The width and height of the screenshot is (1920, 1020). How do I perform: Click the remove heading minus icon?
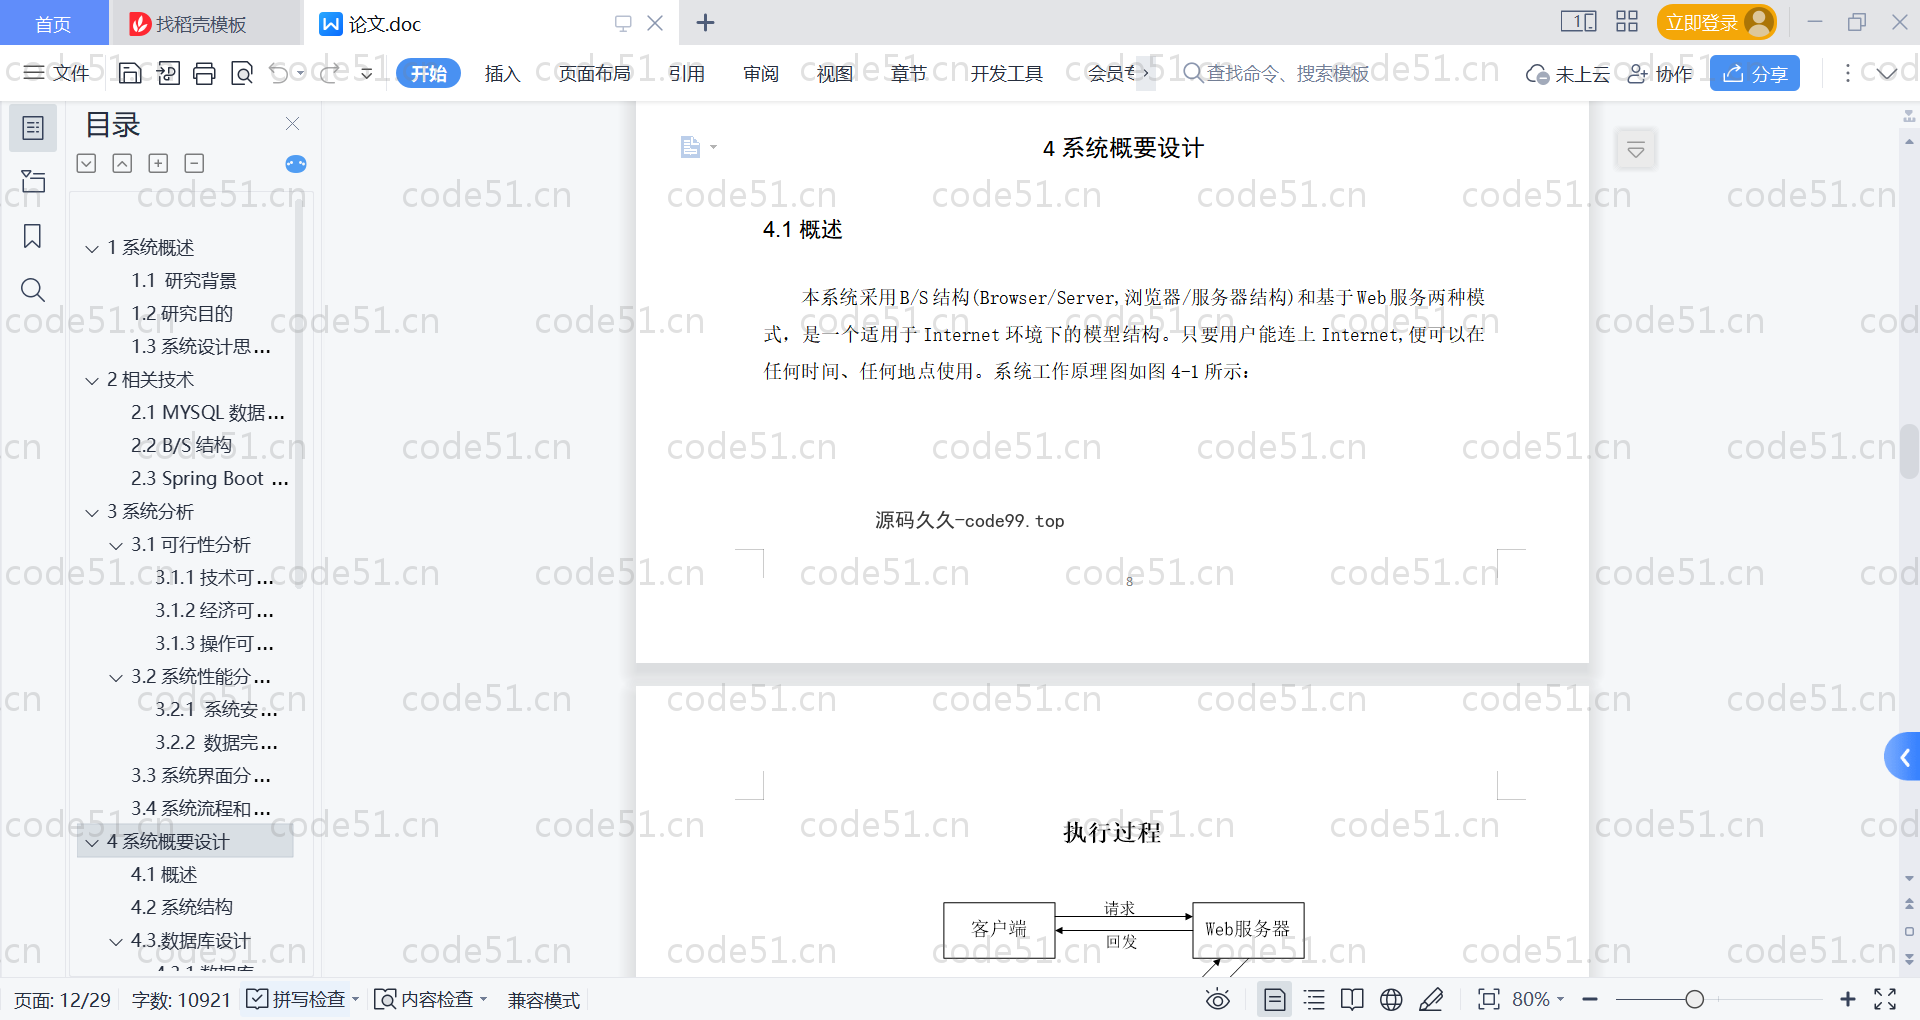tap(194, 163)
